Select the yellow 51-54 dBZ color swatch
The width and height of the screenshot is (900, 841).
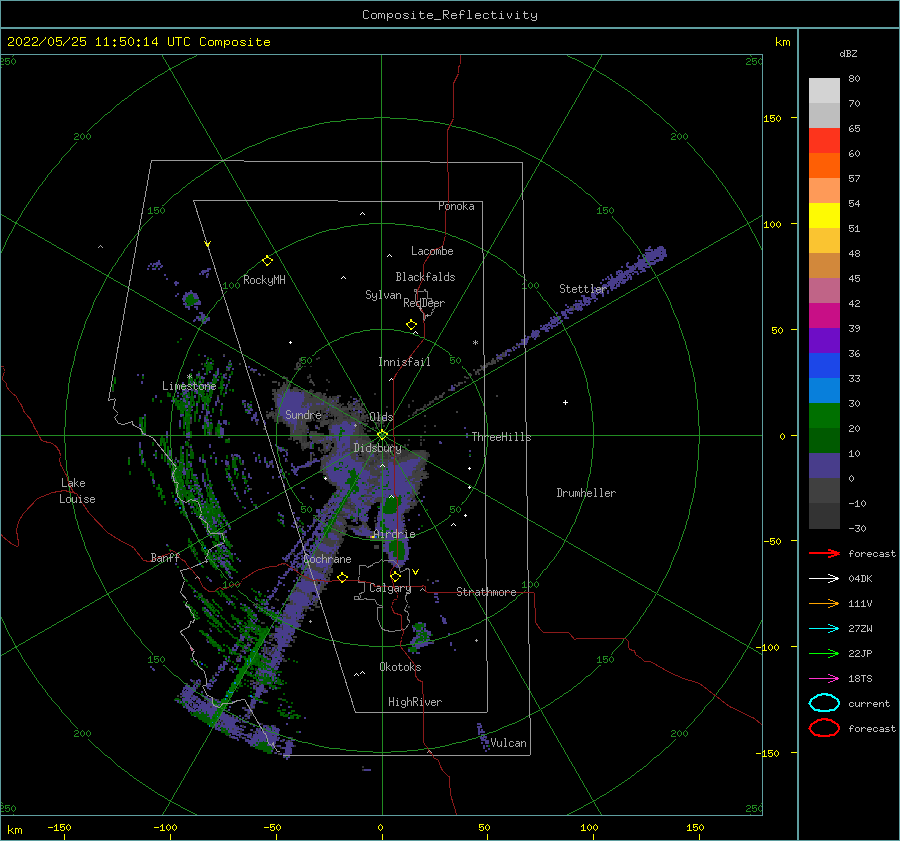tap(824, 216)
